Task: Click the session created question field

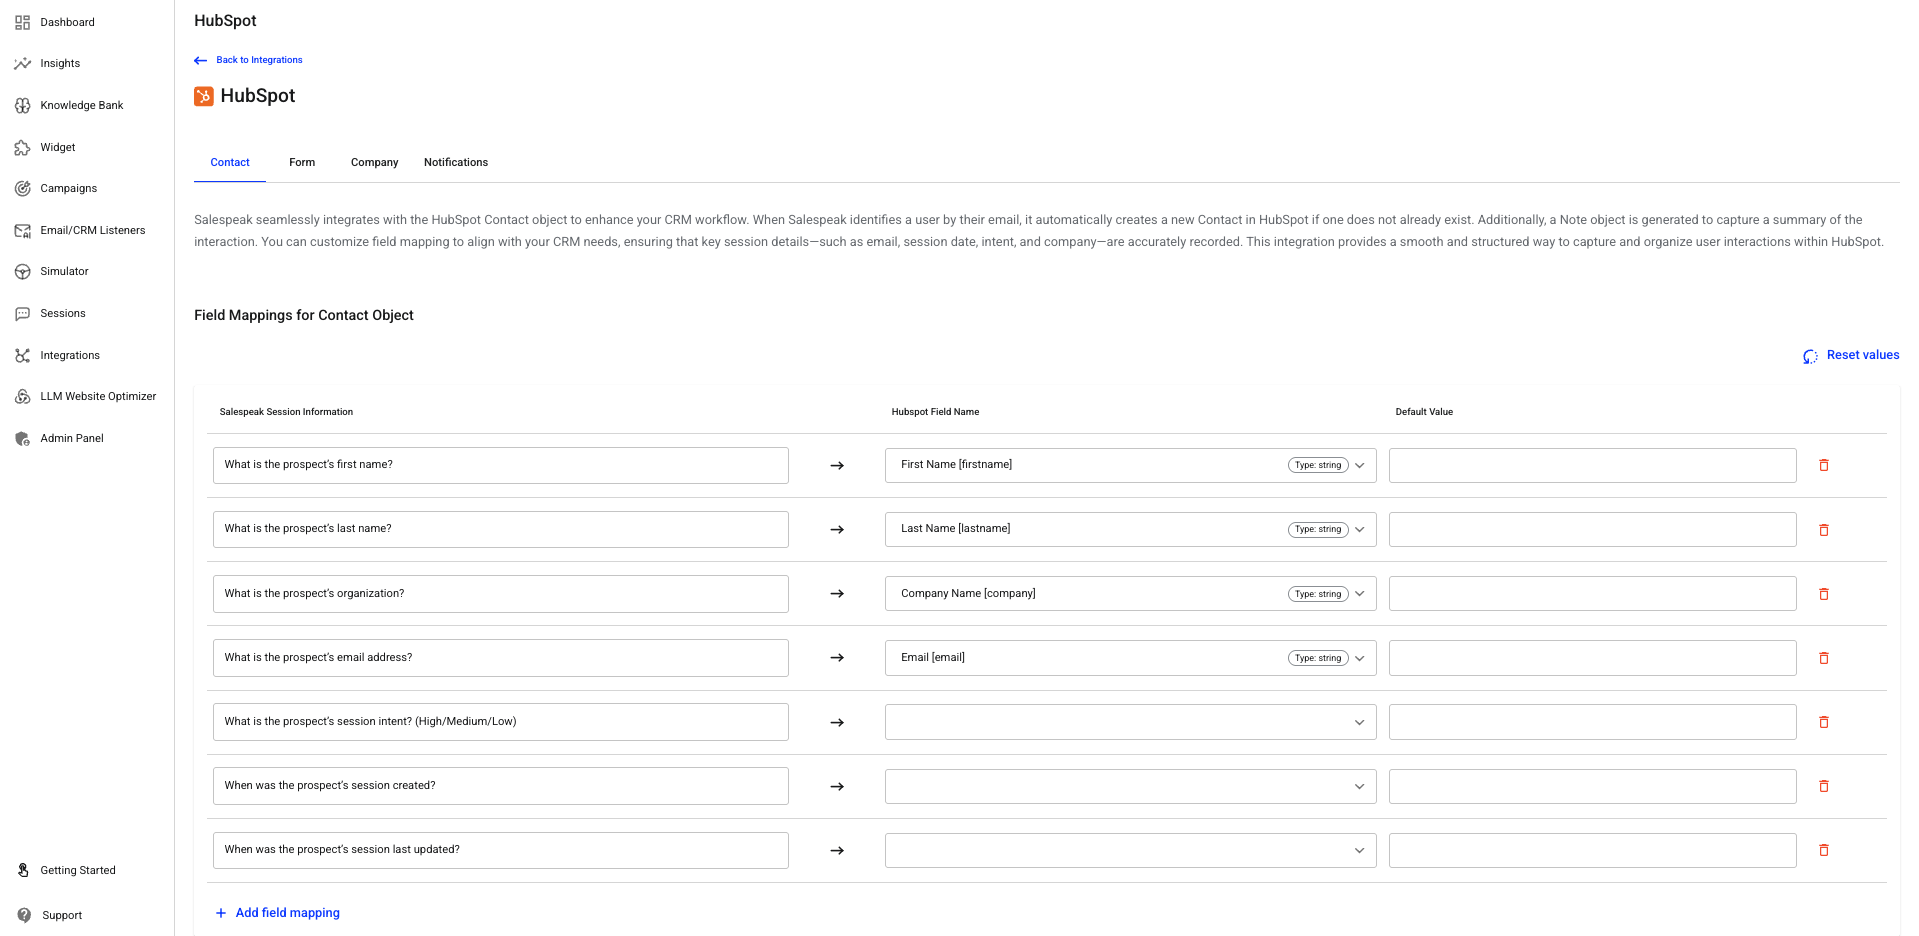Action: pyautogui.click(x=501, y=786)
